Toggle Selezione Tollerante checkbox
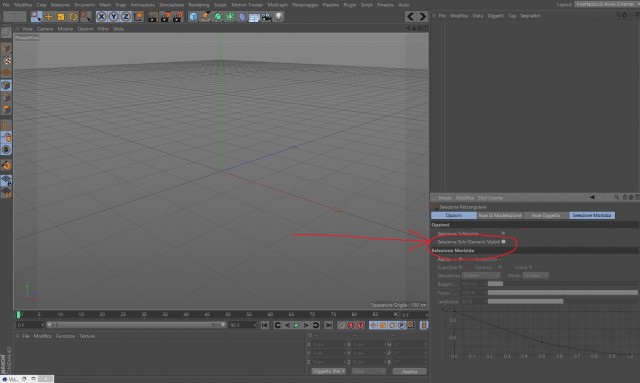The image size is (640, 383). tap(503, 233)
